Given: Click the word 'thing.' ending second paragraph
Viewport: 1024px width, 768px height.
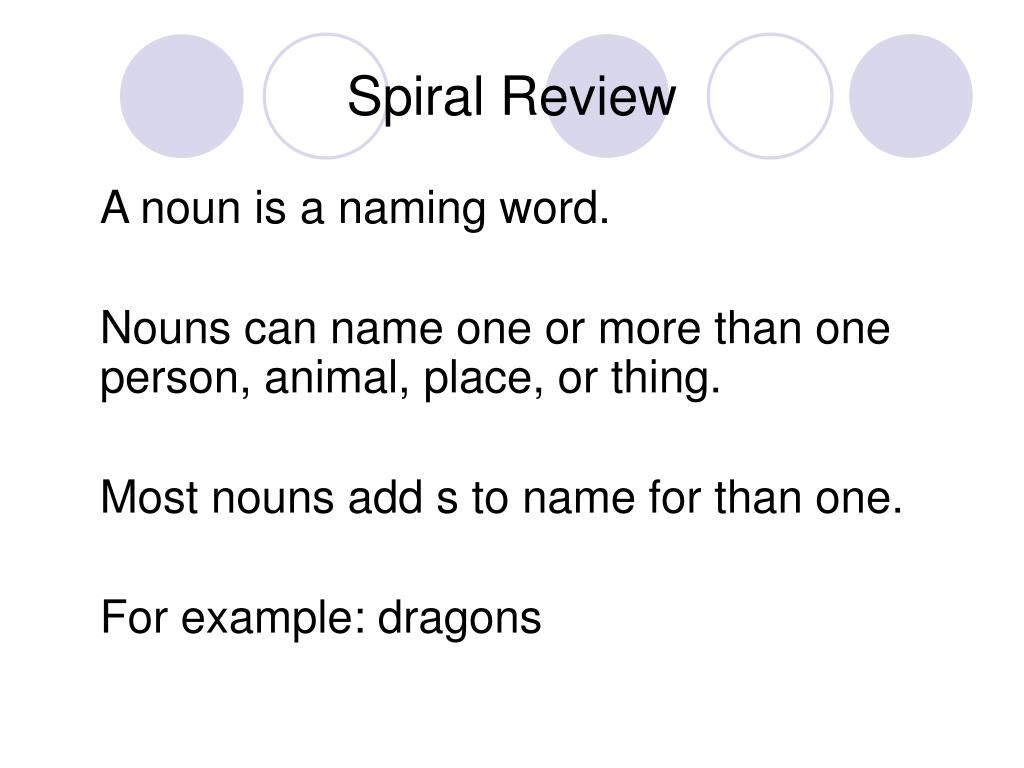Looking at the screenshot, I should tap(666, 379).
